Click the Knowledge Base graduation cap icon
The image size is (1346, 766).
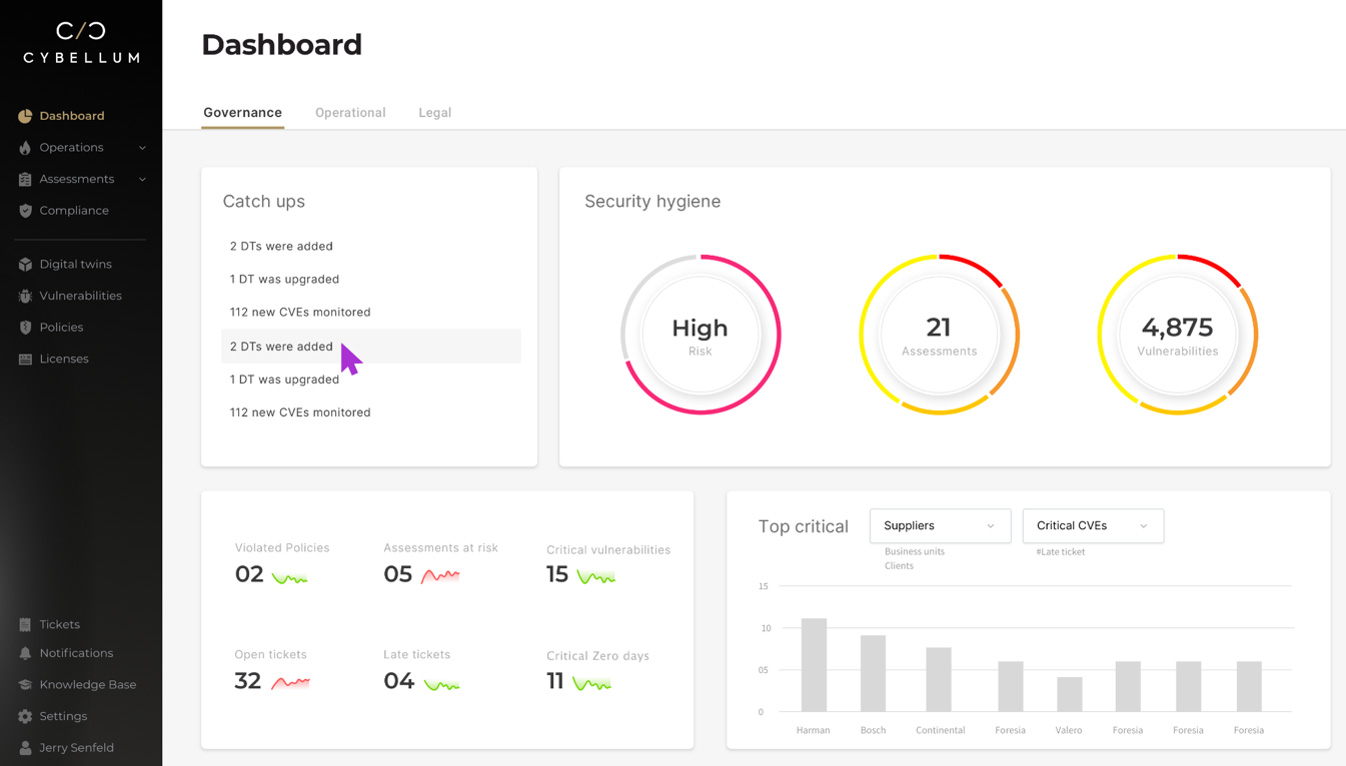tap(25, 685)
